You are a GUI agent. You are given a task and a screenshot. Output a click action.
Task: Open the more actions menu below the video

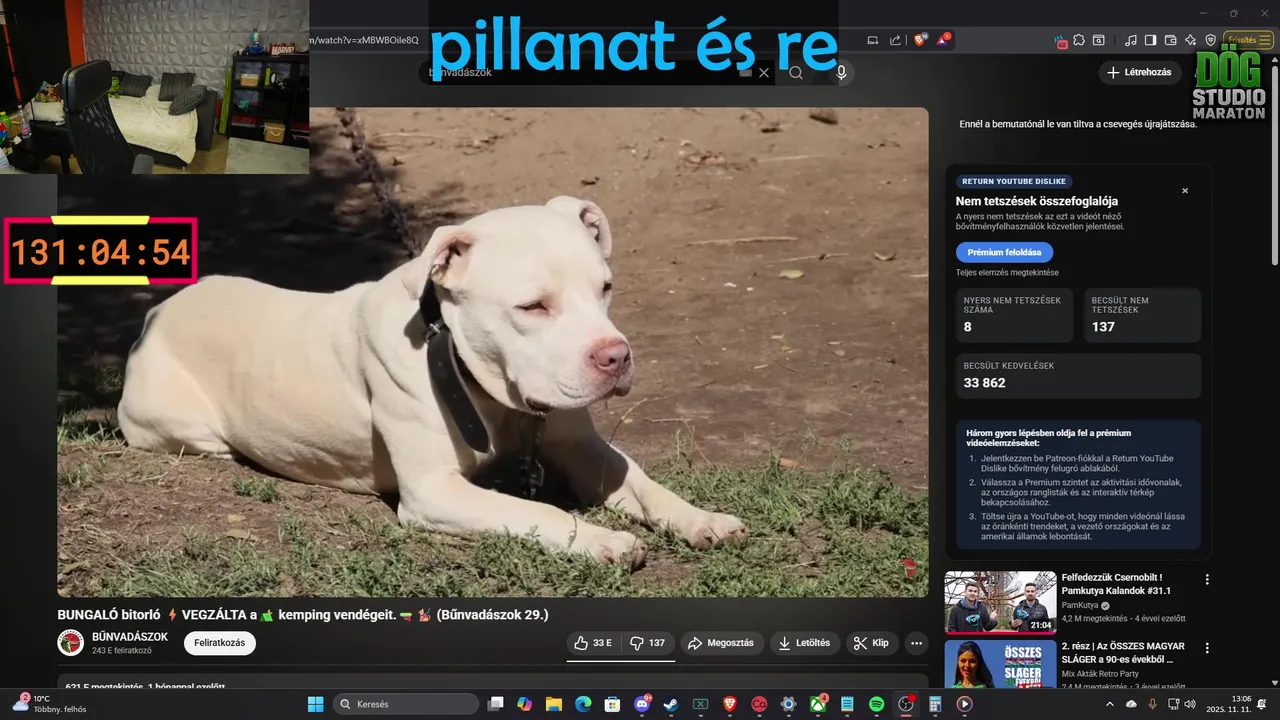[x=916, y=643]
